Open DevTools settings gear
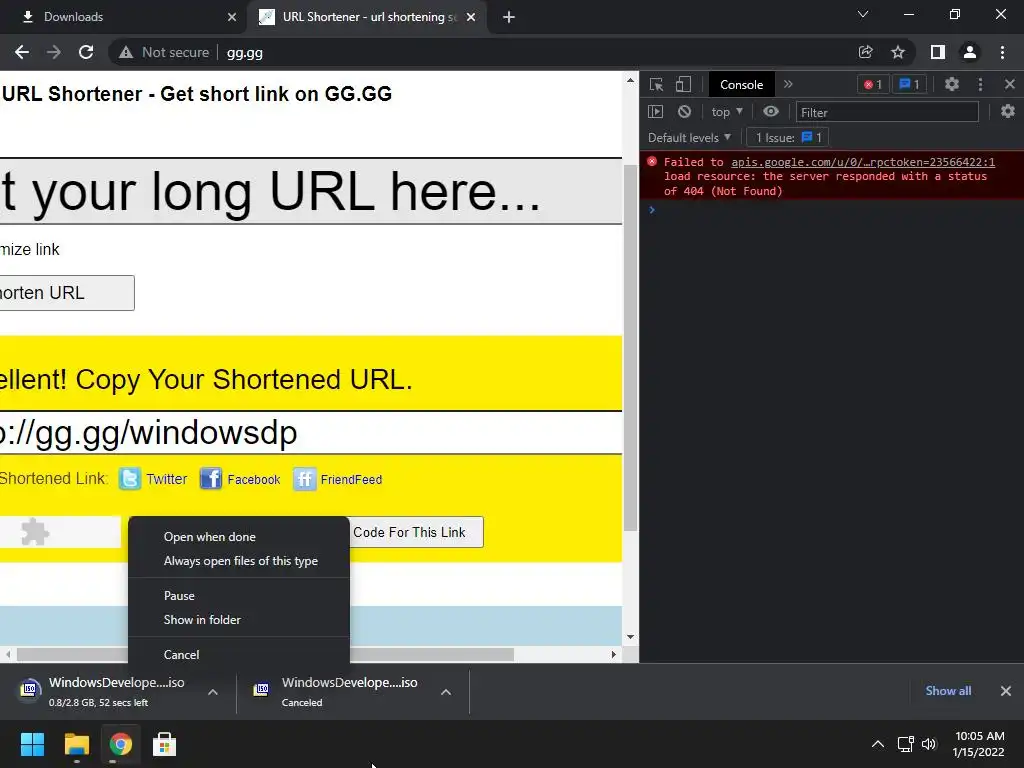The width and height of the screenshot is (1024, 768). coord(952,84)
